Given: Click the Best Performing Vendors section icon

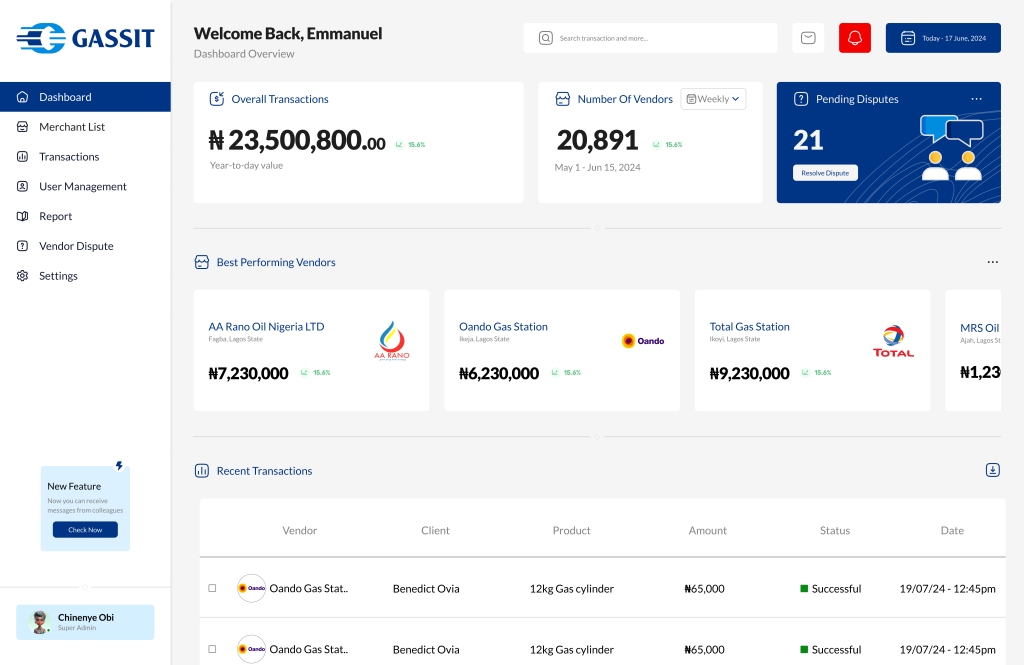Looking at the screenshot, I should pyautogui.click(x=201, y=262).
